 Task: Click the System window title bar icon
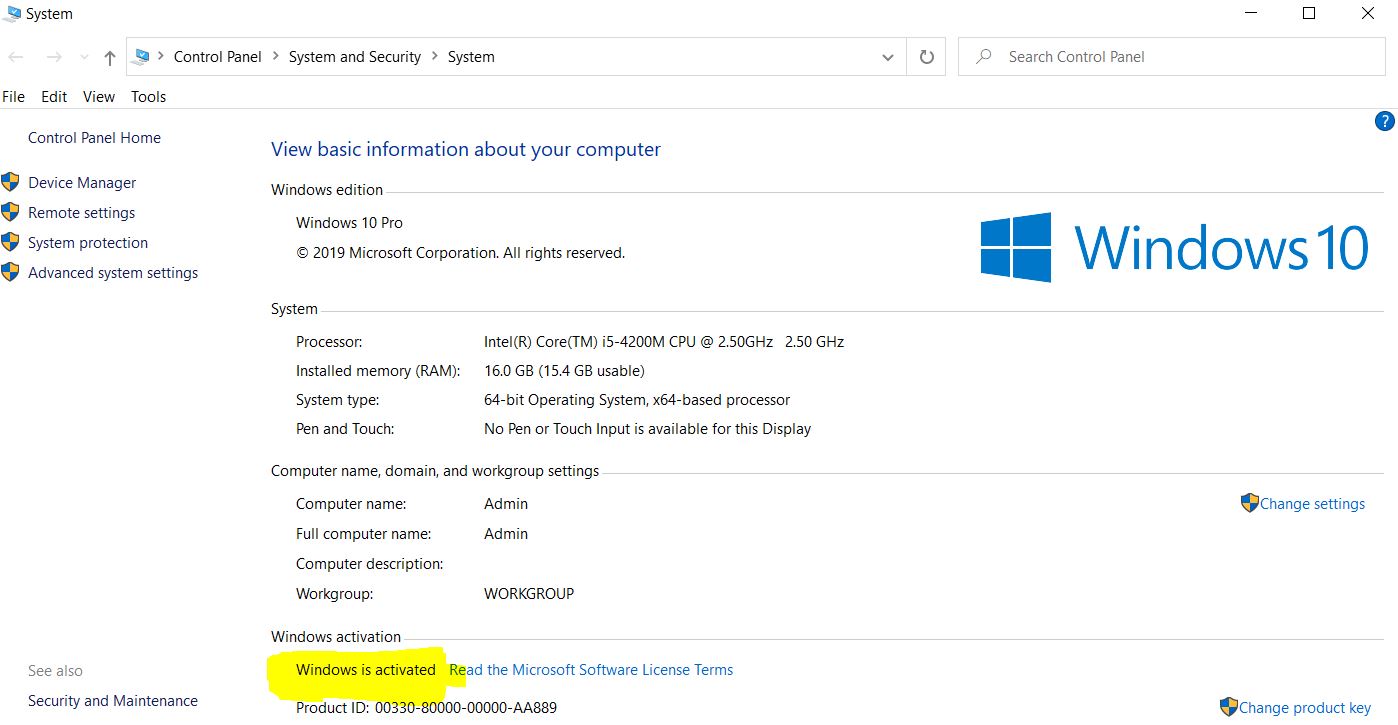click(x=11, y=14)
